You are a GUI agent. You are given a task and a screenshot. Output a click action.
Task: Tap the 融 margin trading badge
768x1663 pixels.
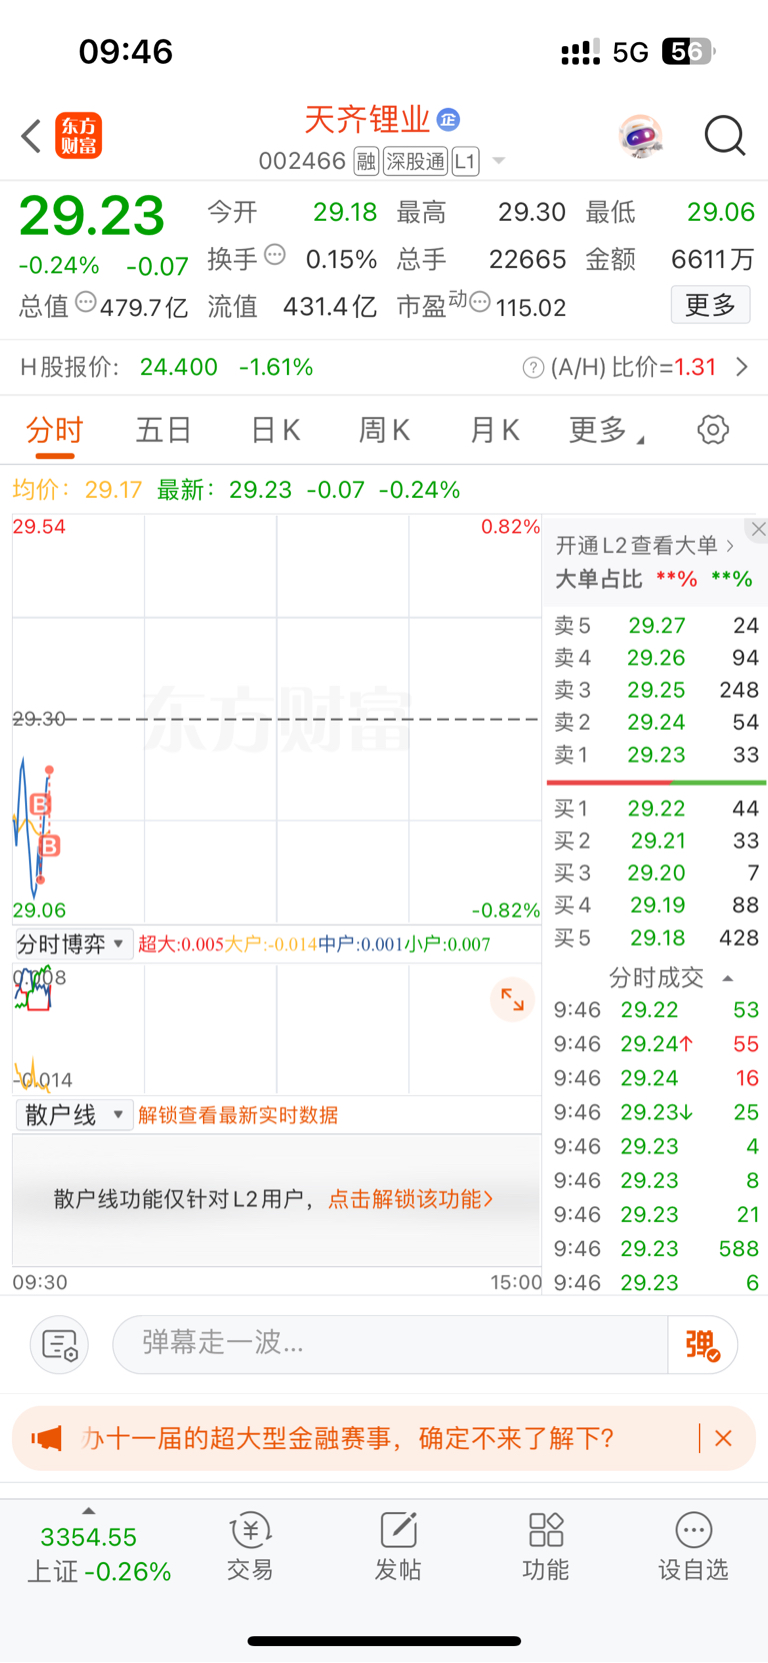pyautogui.click(x=366, y=161)
